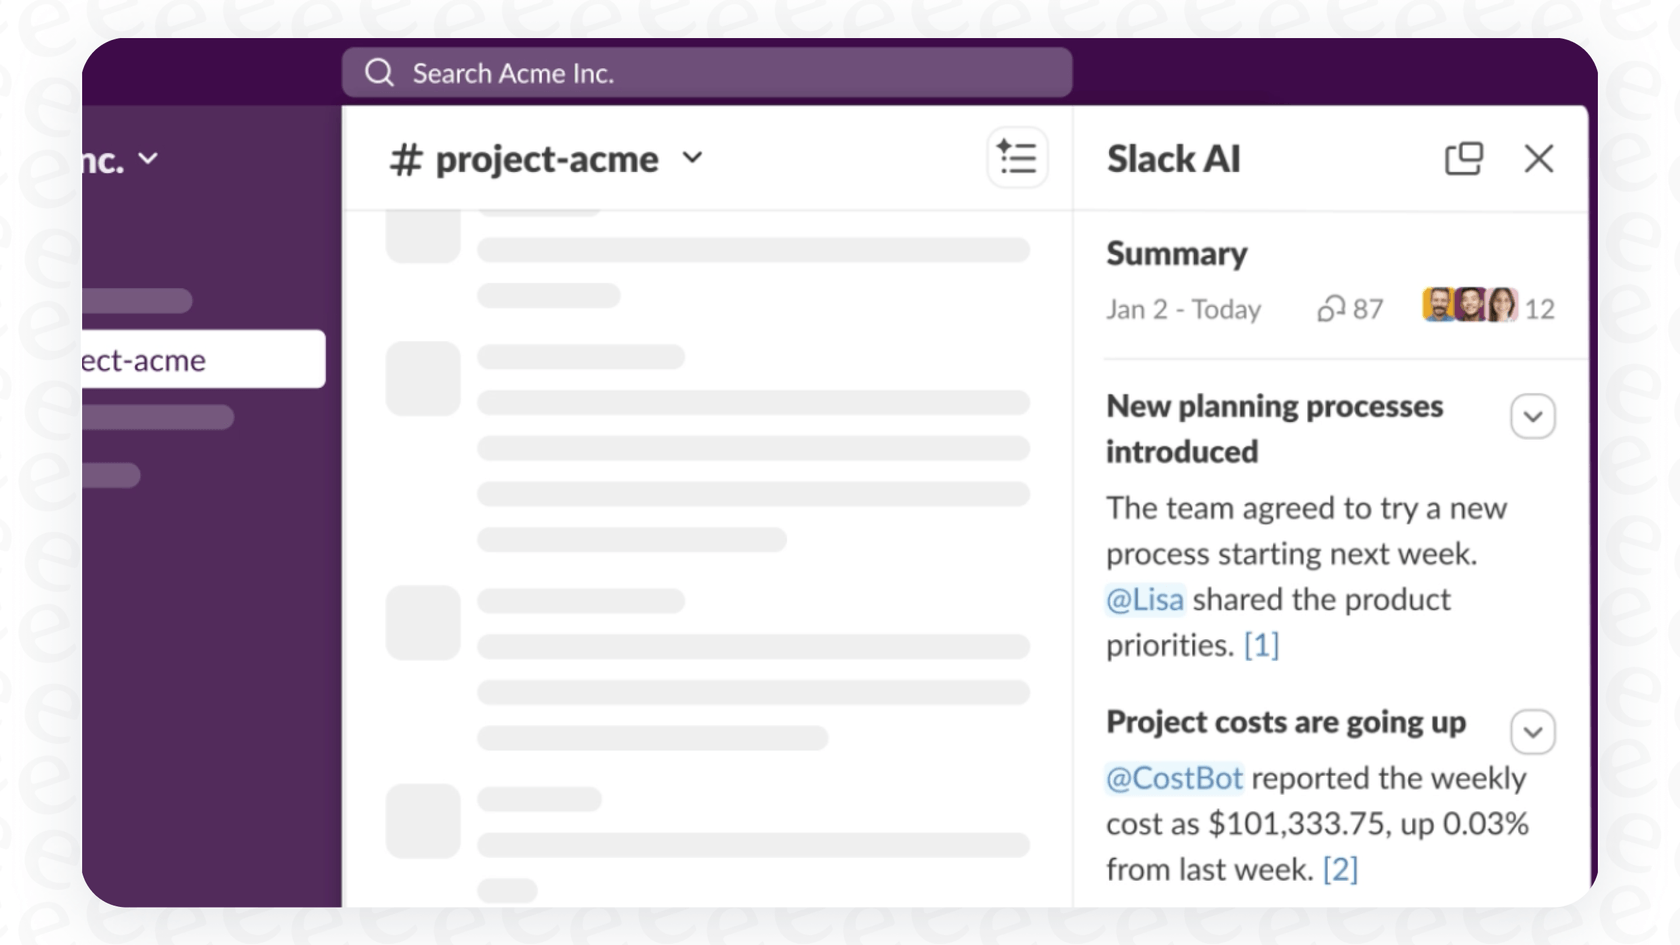Open the workspace menu in the sidebar
The height and width of the screenshot is (945, 1680).
[148, 158]
